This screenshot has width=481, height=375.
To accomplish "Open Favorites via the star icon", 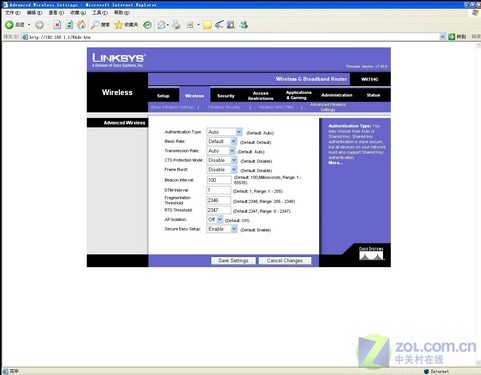I will (x=118, y=25).
